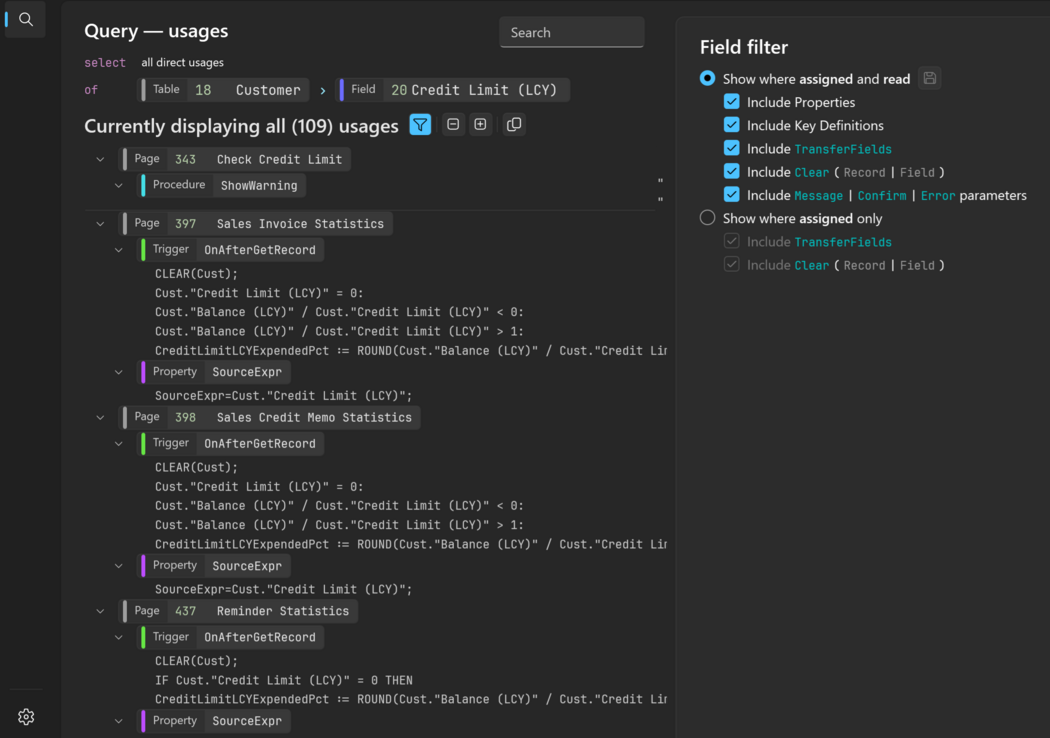Select the Table 18 Customer chip
The image size is (1050, 738).
point(223,90)
